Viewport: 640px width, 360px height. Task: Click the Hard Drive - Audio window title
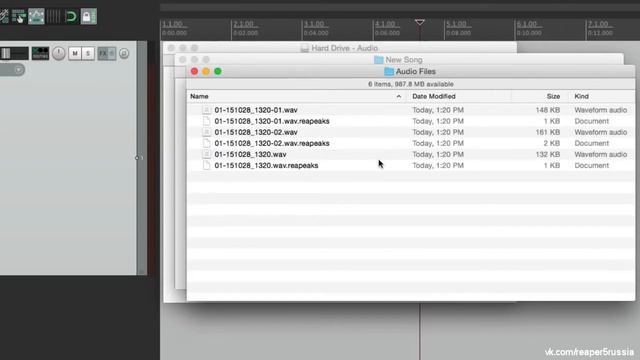click(344, 48)
